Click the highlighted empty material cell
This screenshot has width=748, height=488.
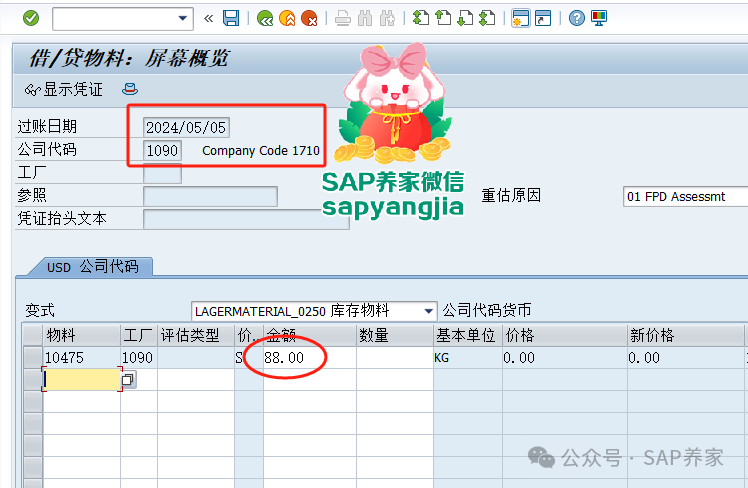click(x=82, y=379)
